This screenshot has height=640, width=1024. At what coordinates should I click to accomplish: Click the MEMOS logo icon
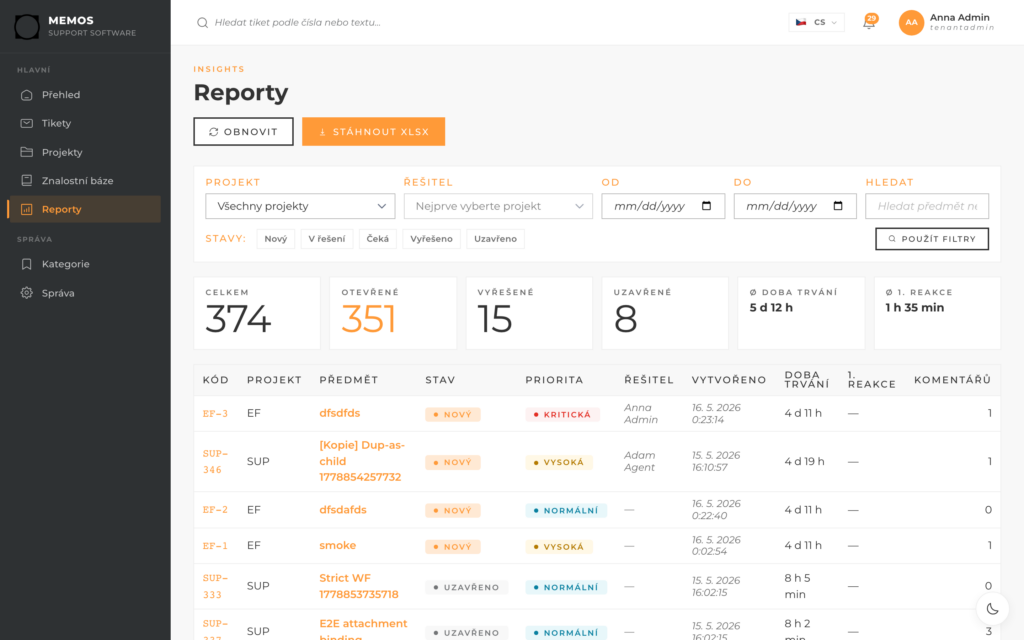click(27, 26)
